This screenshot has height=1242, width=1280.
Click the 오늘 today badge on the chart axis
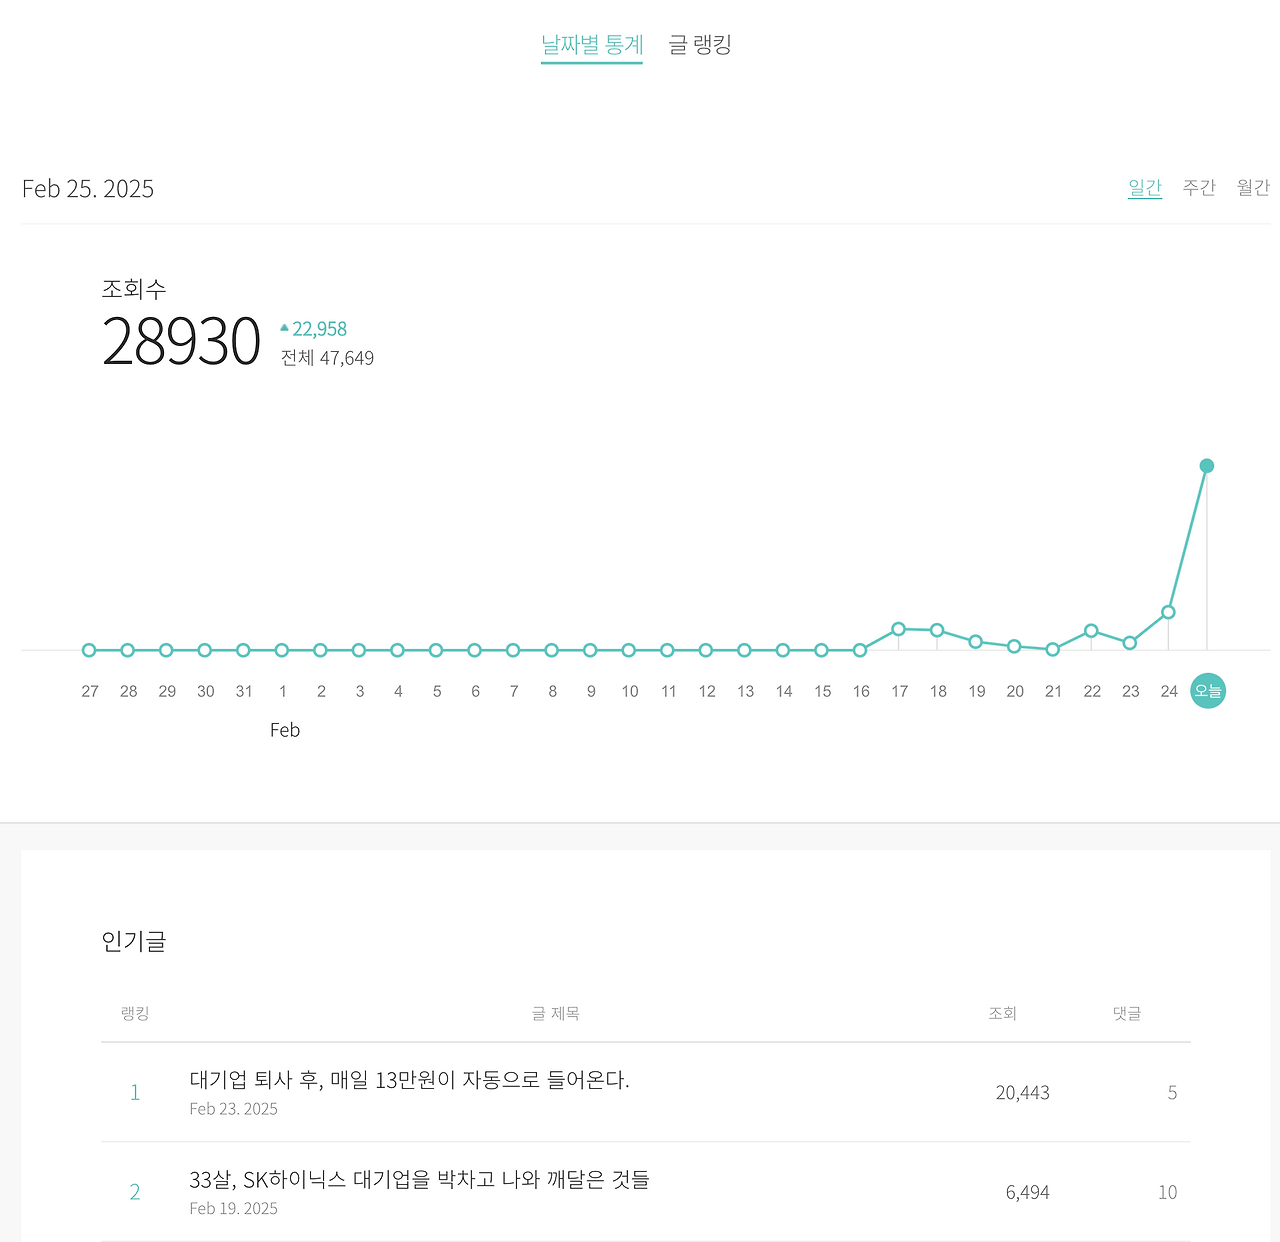click(x=1208, y=691)
